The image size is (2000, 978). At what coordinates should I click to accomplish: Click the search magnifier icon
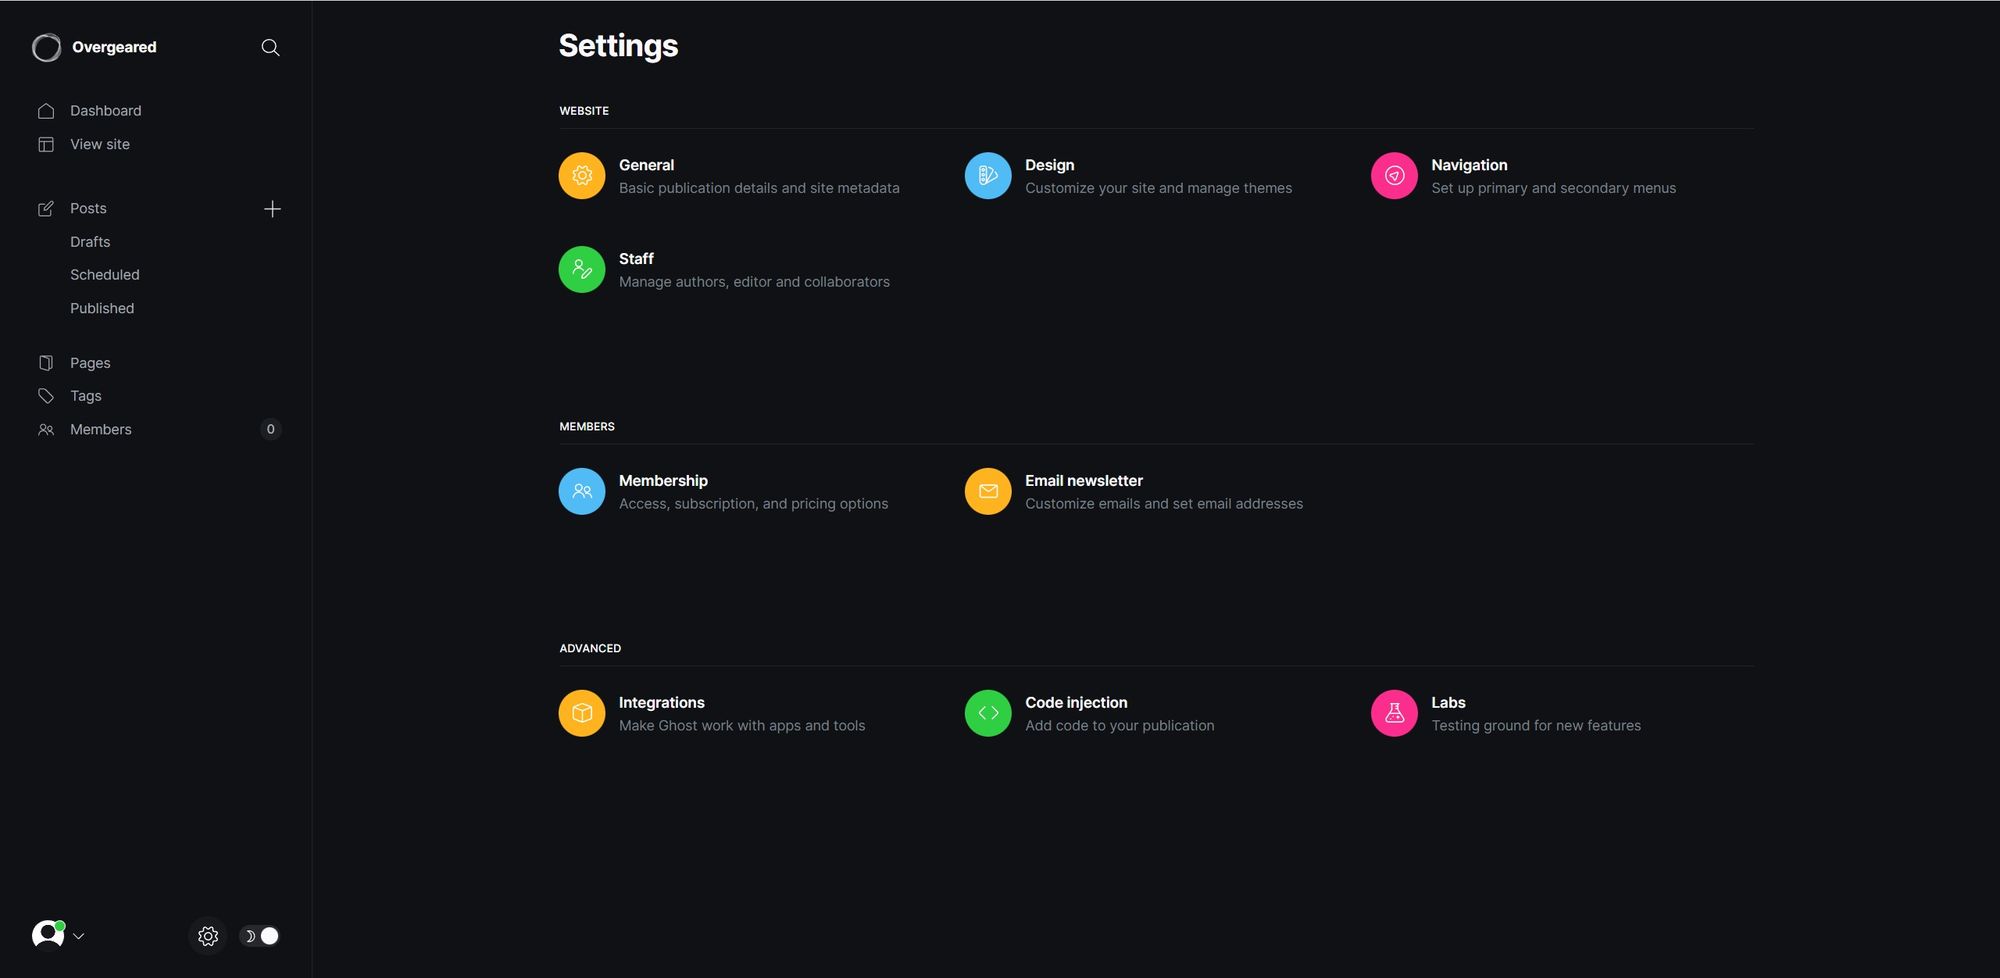click(270, 48)
